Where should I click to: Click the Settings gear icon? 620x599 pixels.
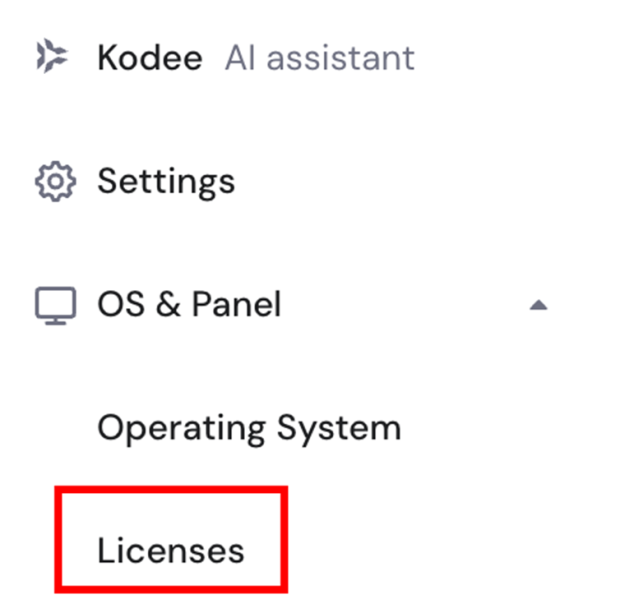tap(55, 182)
